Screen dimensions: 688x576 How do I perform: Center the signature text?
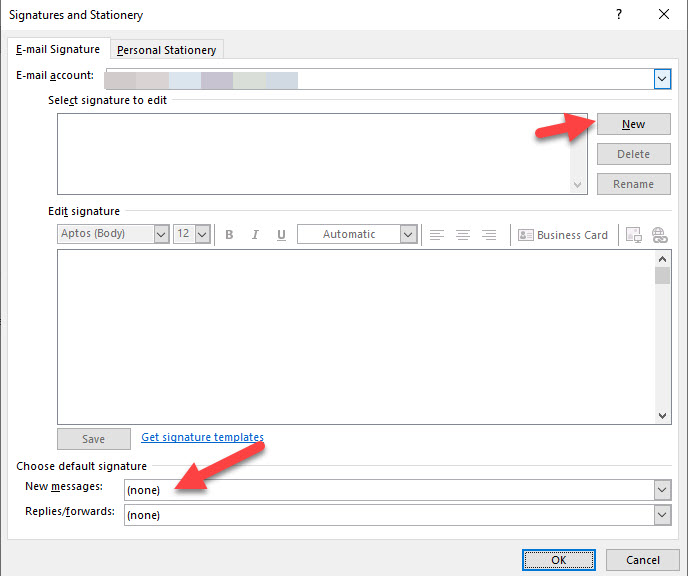point(463,235)
